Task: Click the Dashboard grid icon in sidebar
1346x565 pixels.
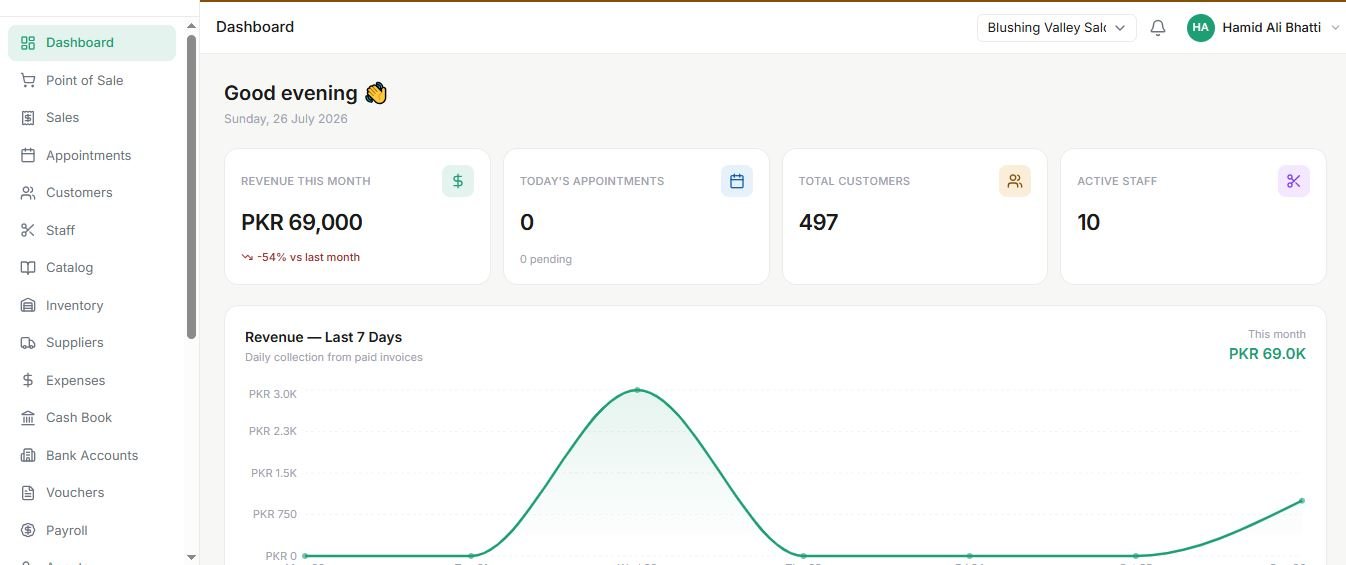Action: (28, 43)
